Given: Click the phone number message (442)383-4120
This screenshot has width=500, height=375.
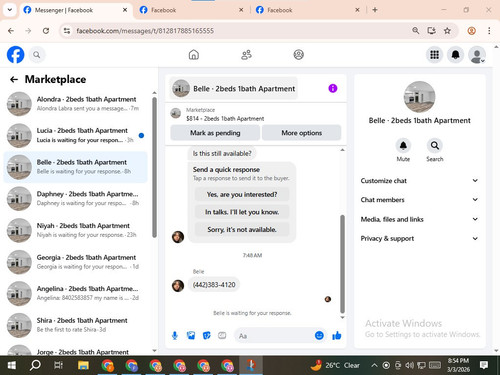Looking at the screenshot, I should coord(214,285).
